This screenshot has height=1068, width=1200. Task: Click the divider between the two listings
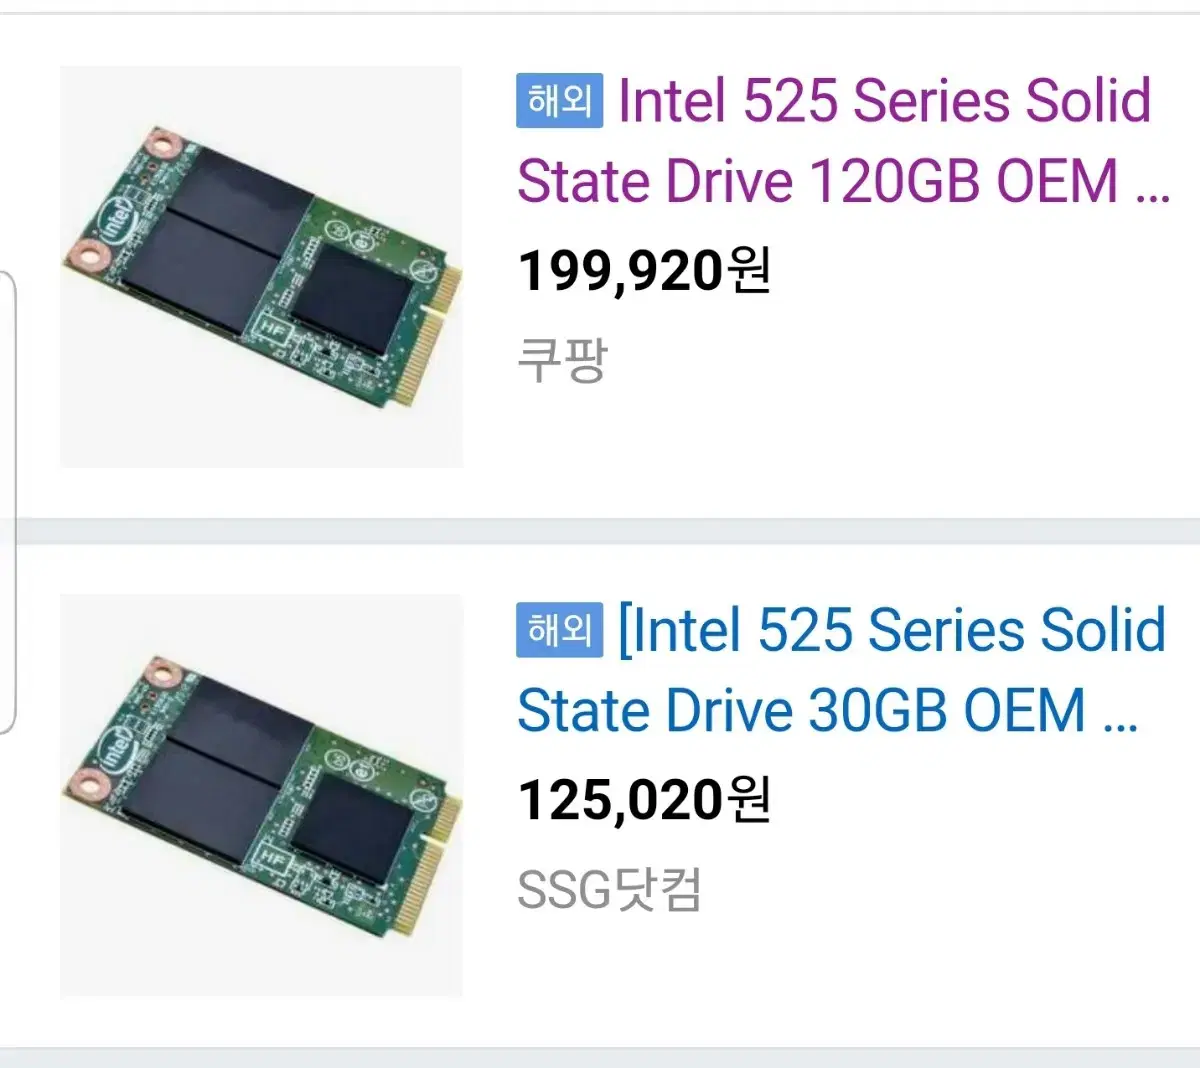tap(600, 525)
